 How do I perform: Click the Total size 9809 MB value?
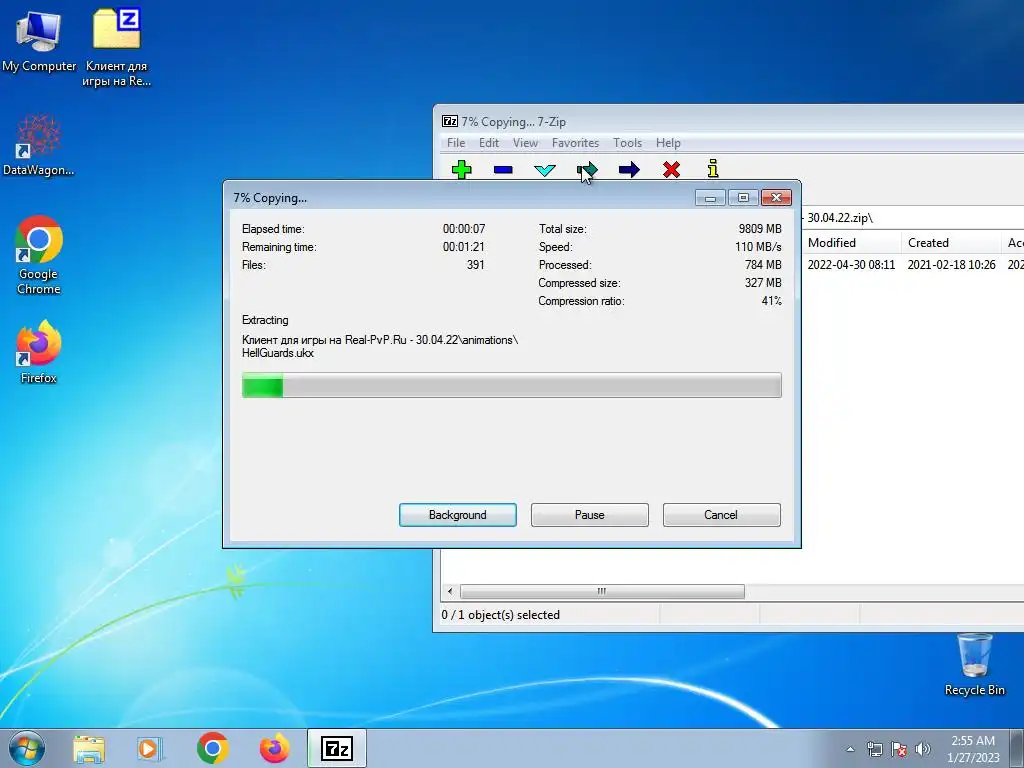760,229
